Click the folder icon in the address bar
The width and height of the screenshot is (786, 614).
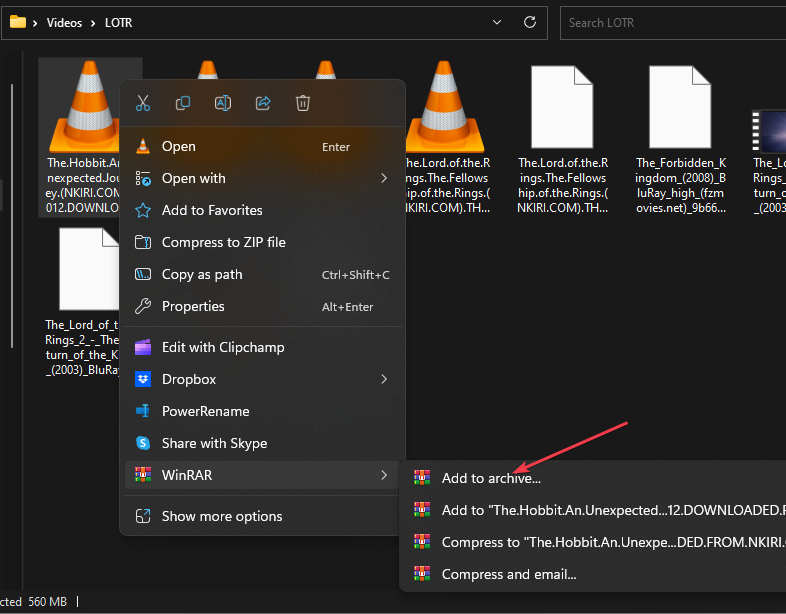click(x=18, y=22)
